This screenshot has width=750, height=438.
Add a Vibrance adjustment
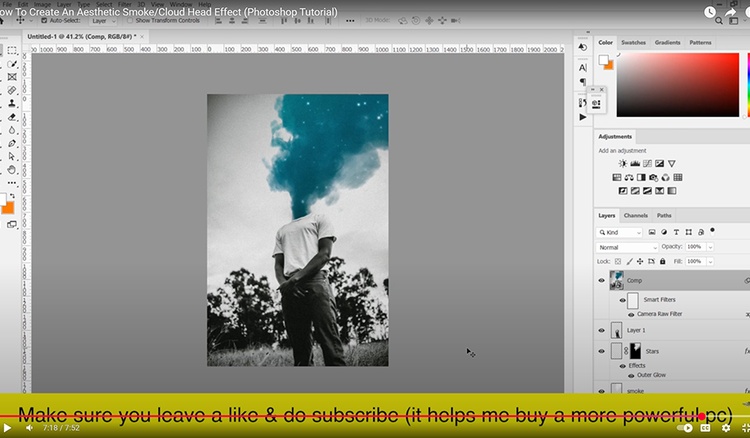672,164
